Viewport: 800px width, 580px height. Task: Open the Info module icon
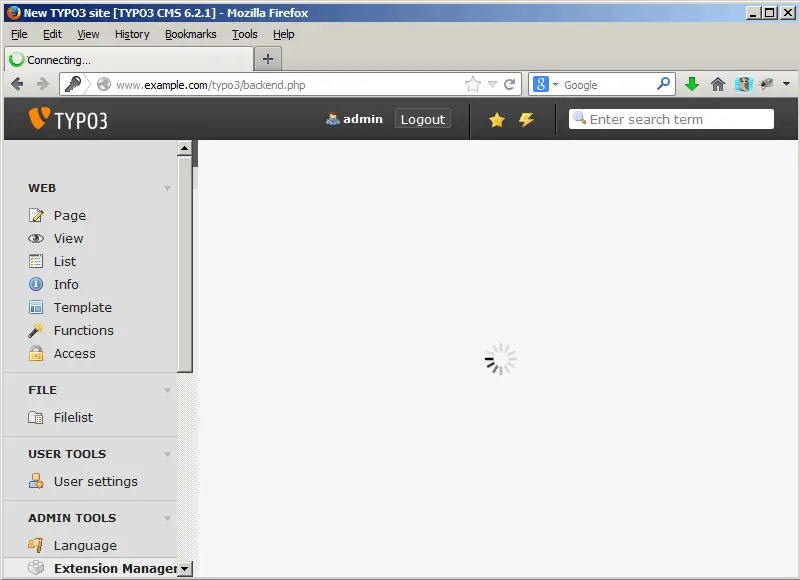tap(36, 284)
